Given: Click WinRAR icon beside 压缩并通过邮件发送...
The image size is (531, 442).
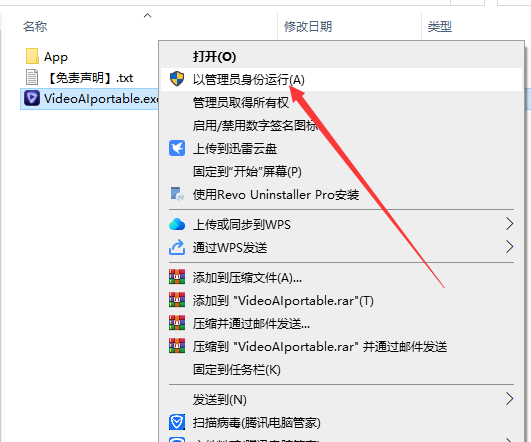Looking at the screenshot, I should click(x=177, y=323).
